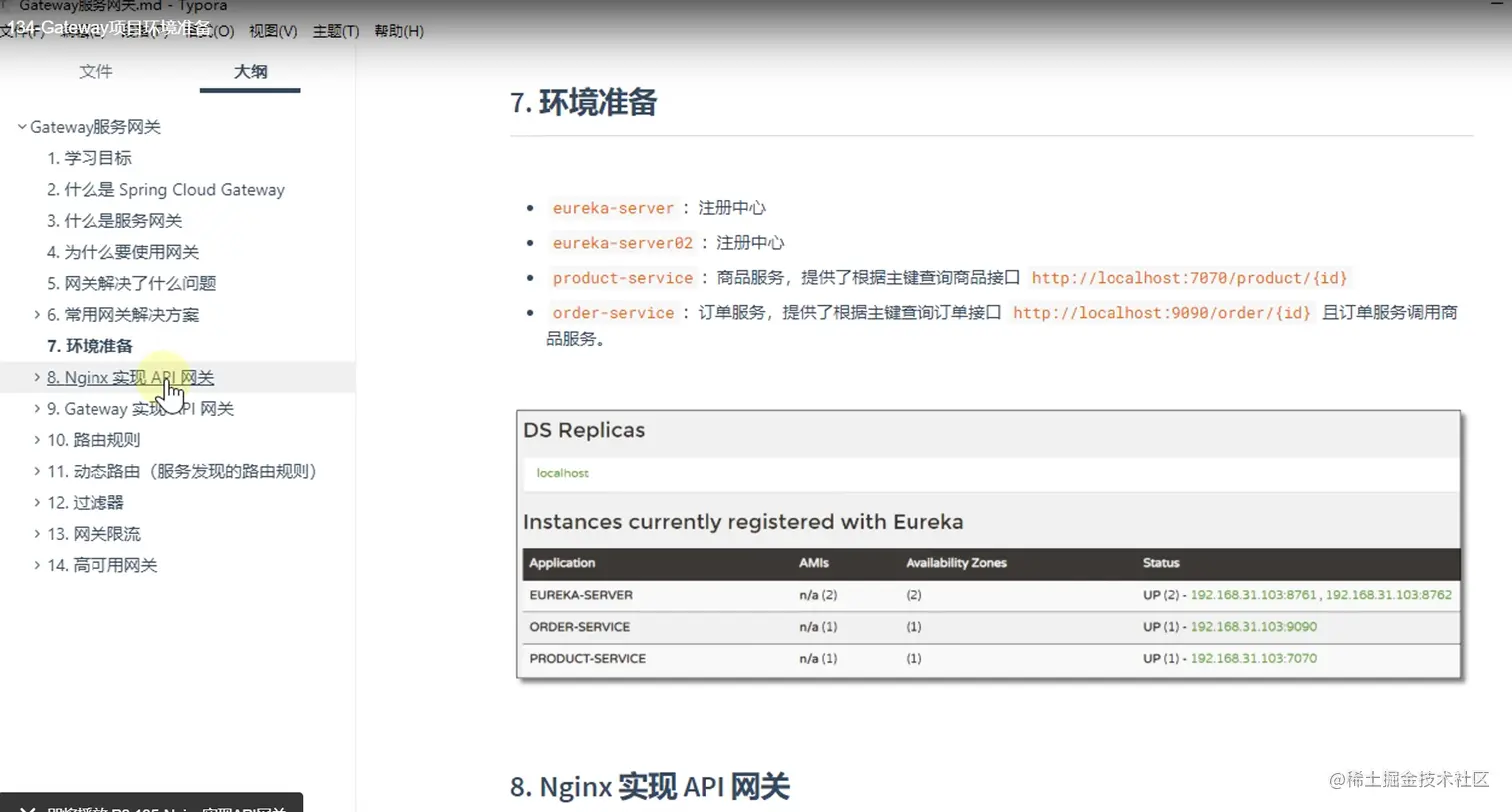Expand chevron beside 11. 动态路由
This screenshot has width=1512, height=812.
pyautogui.click(x=38, y=471)
